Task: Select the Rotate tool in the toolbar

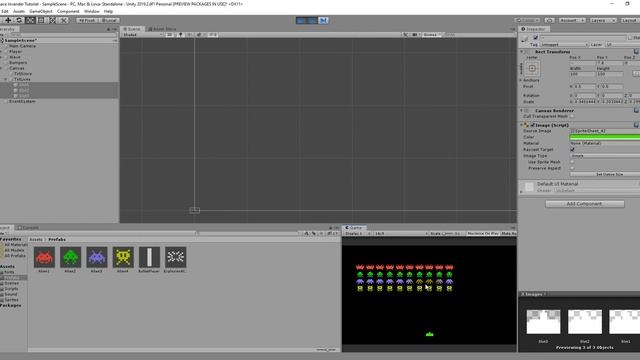Action: (19, 20)
